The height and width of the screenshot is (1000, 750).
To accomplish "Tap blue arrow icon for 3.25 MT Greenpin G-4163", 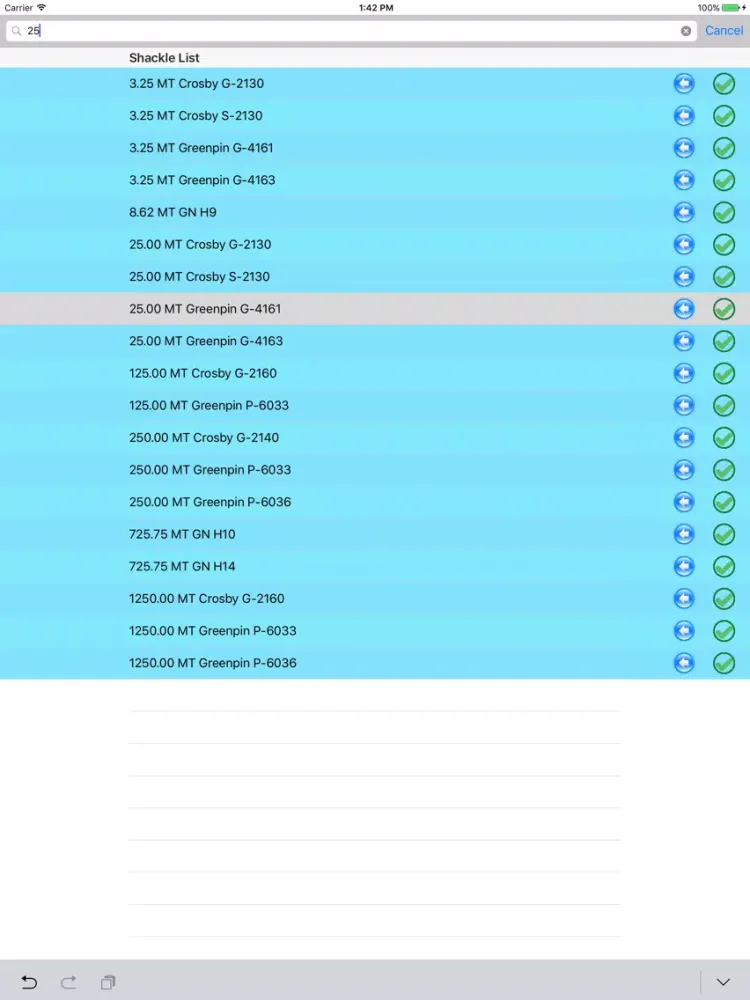I will tap(684, 180).
